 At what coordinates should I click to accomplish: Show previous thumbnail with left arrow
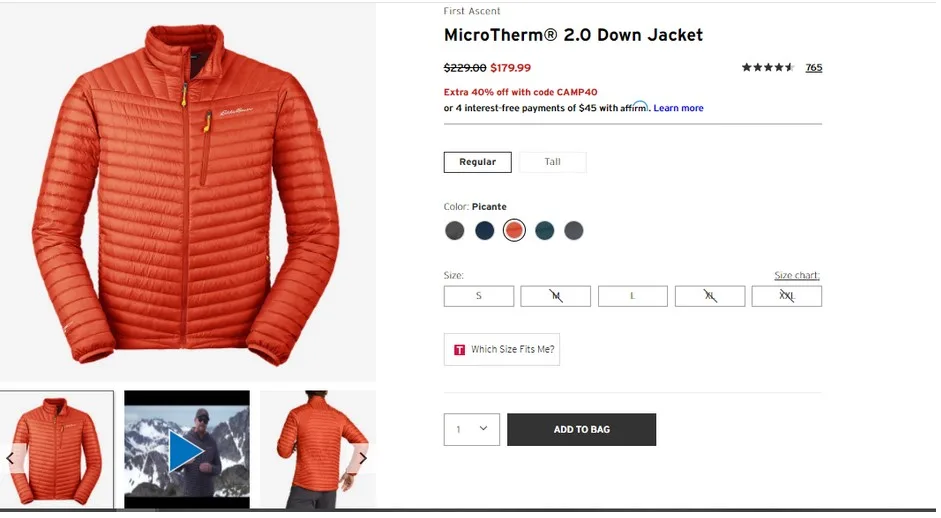[x=10, y=459]
